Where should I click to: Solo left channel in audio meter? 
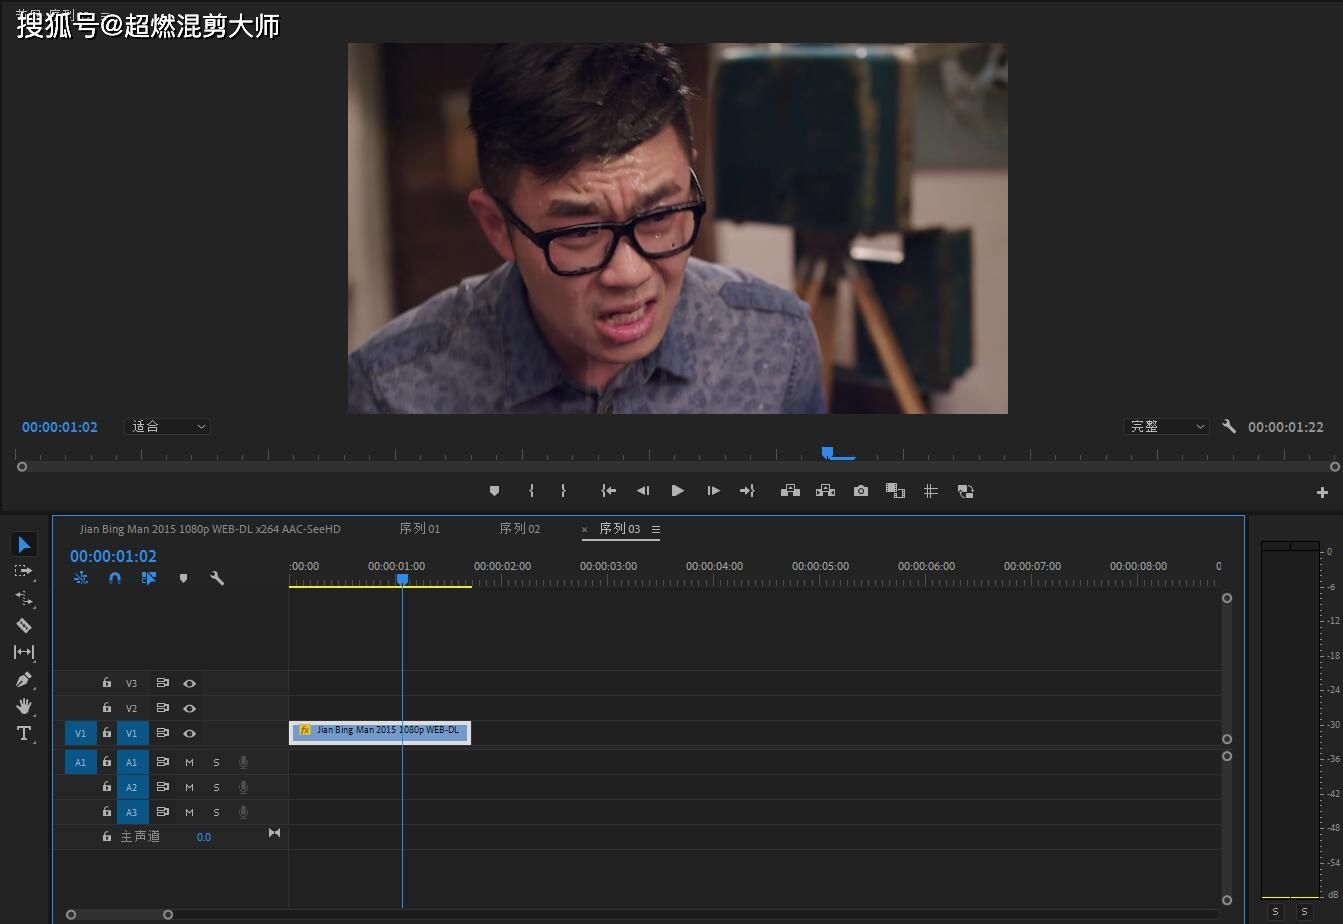pos(1275,912)
